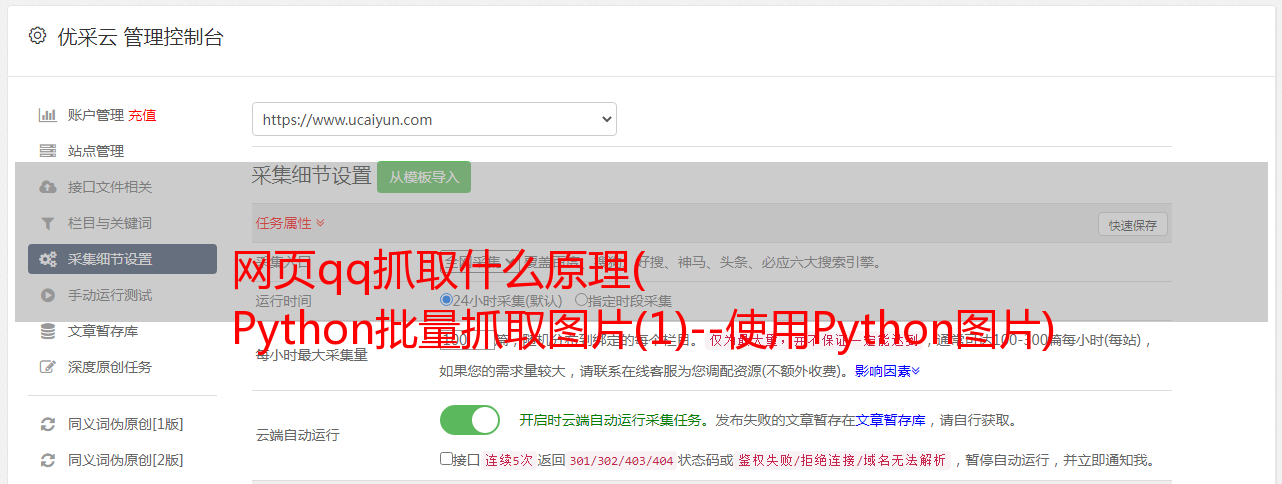The width and height of the screenshot is (1282, 484).
Task: Check the 接口 pause-on-failure checkbox
Action: point(446,460)
